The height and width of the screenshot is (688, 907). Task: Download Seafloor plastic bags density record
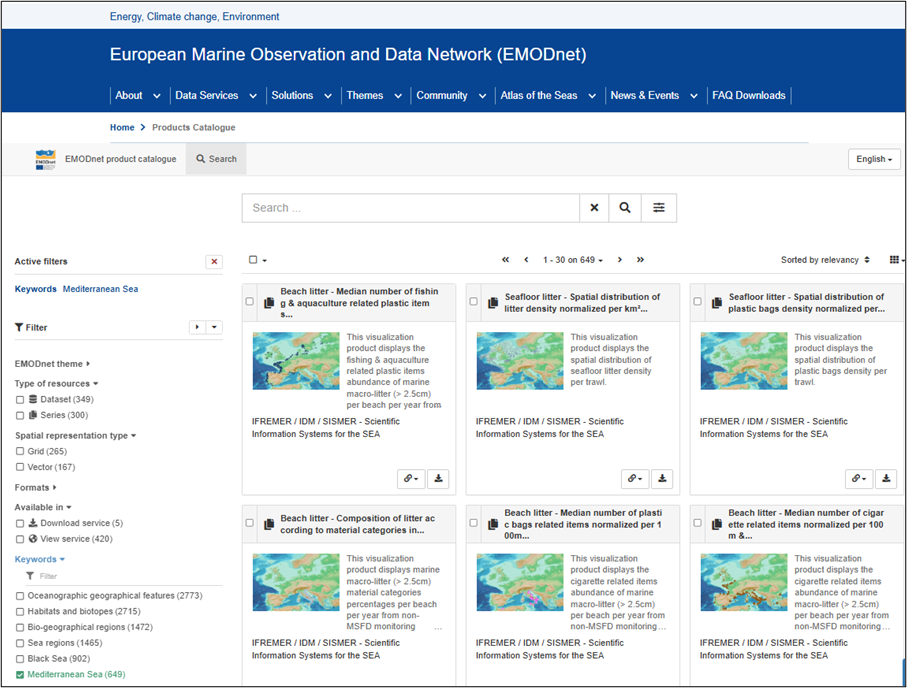(886, 479)
